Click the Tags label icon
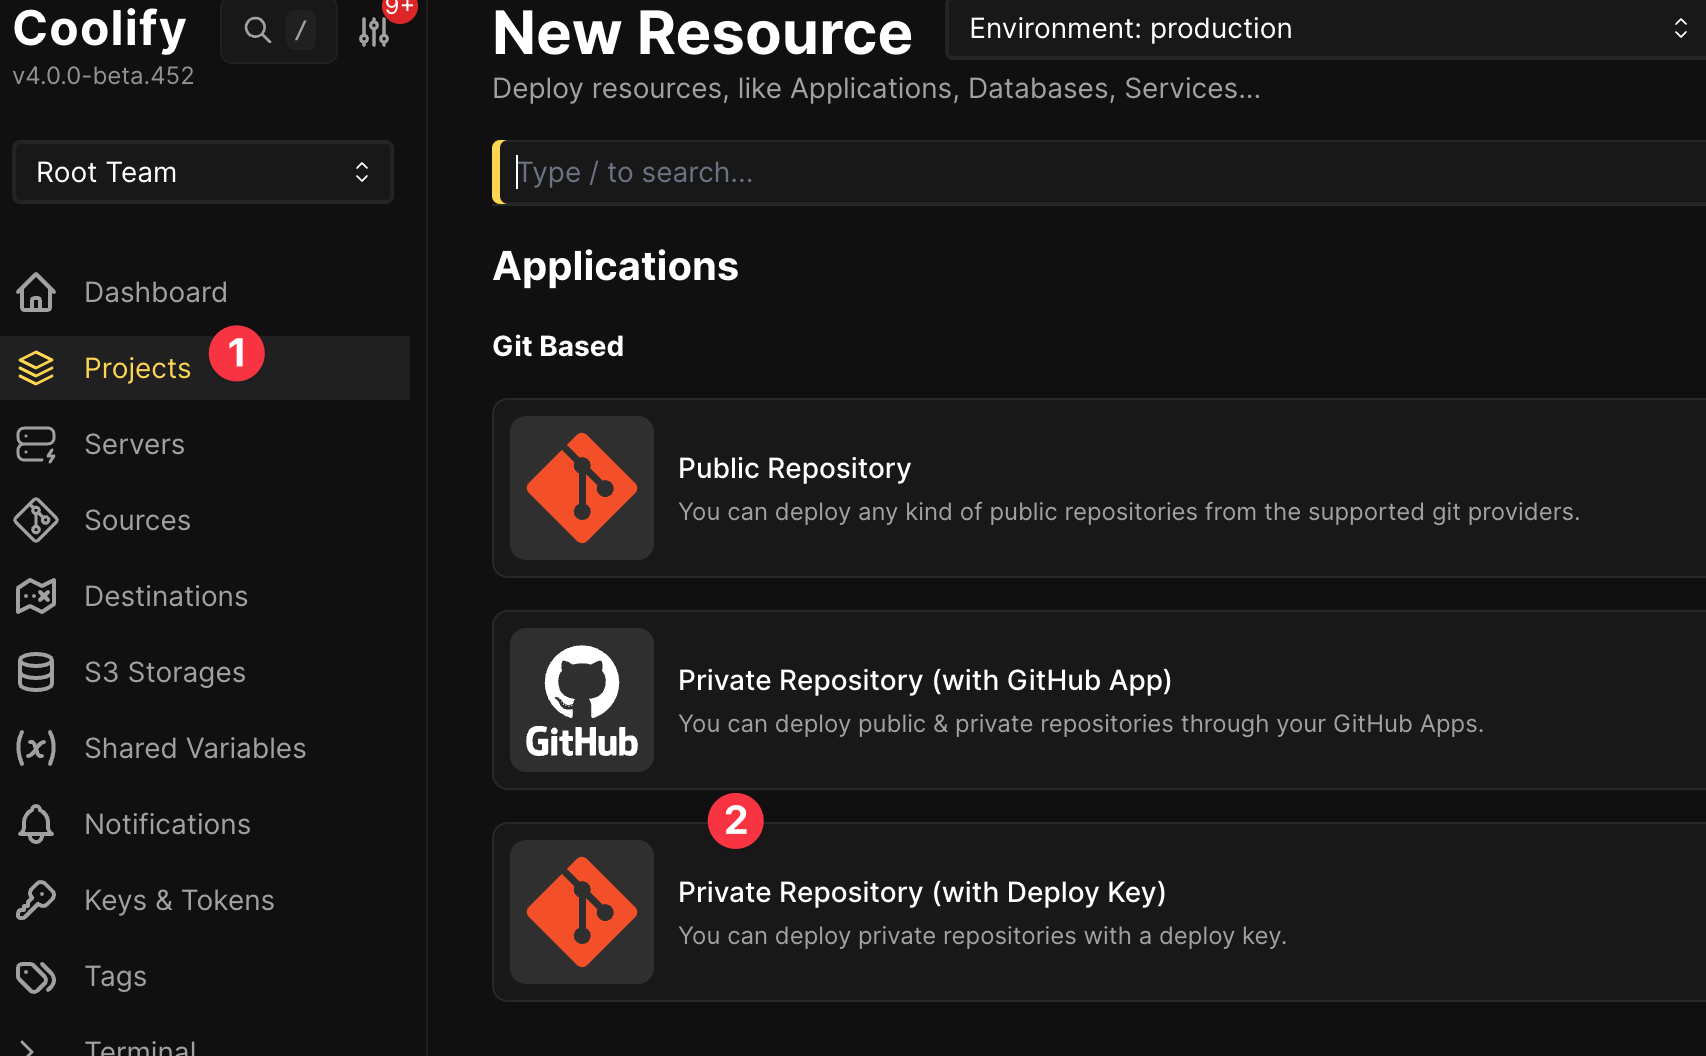Image resolution: width=1706 pixels, height=1056 pixels. 36,976
